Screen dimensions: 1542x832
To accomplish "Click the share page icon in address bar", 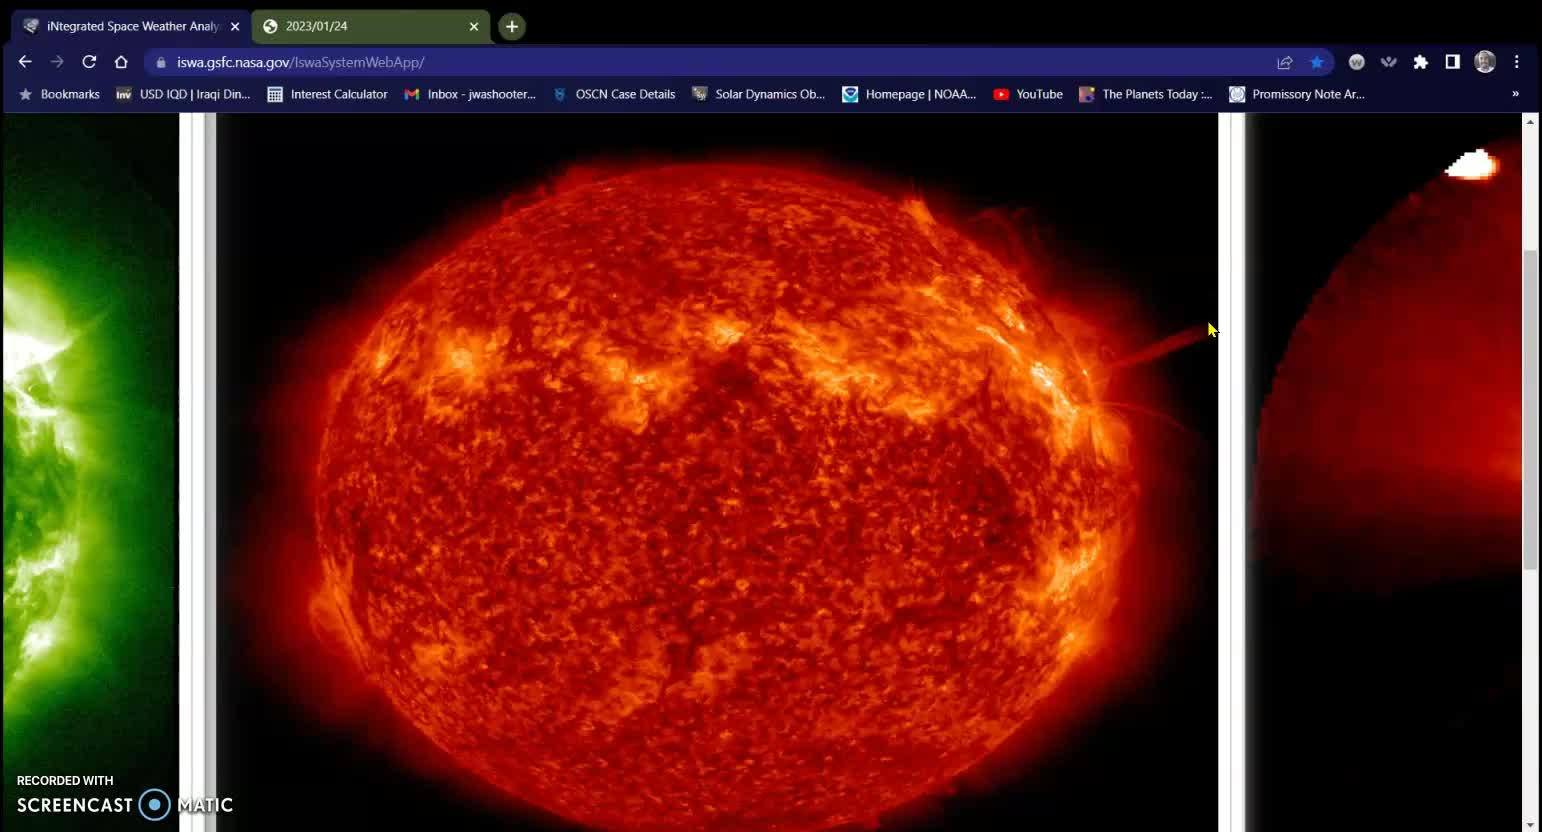I will pyautogui.click(x=1285, y=62).
